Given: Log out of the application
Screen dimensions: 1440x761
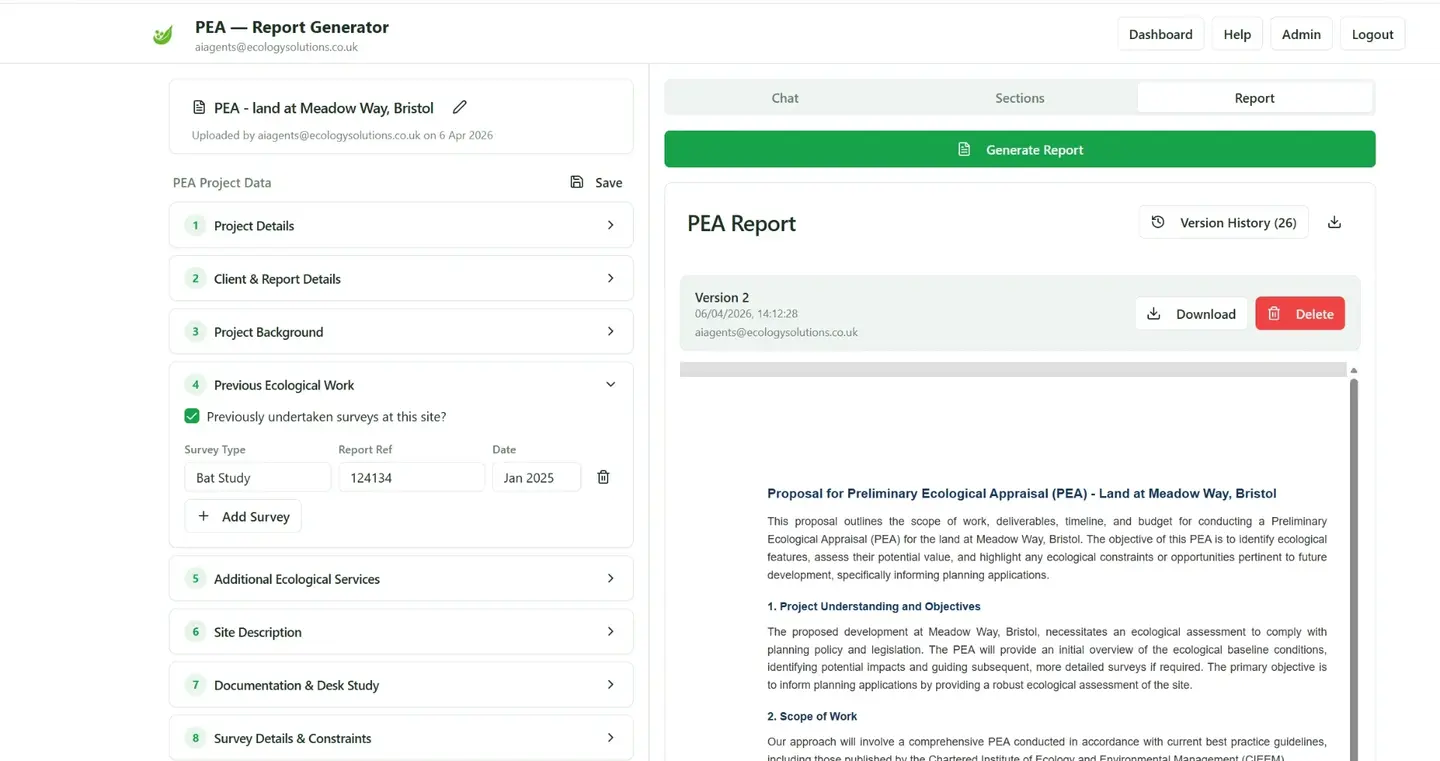Looking at the screenshot, I should click(x=1372, y=34).
